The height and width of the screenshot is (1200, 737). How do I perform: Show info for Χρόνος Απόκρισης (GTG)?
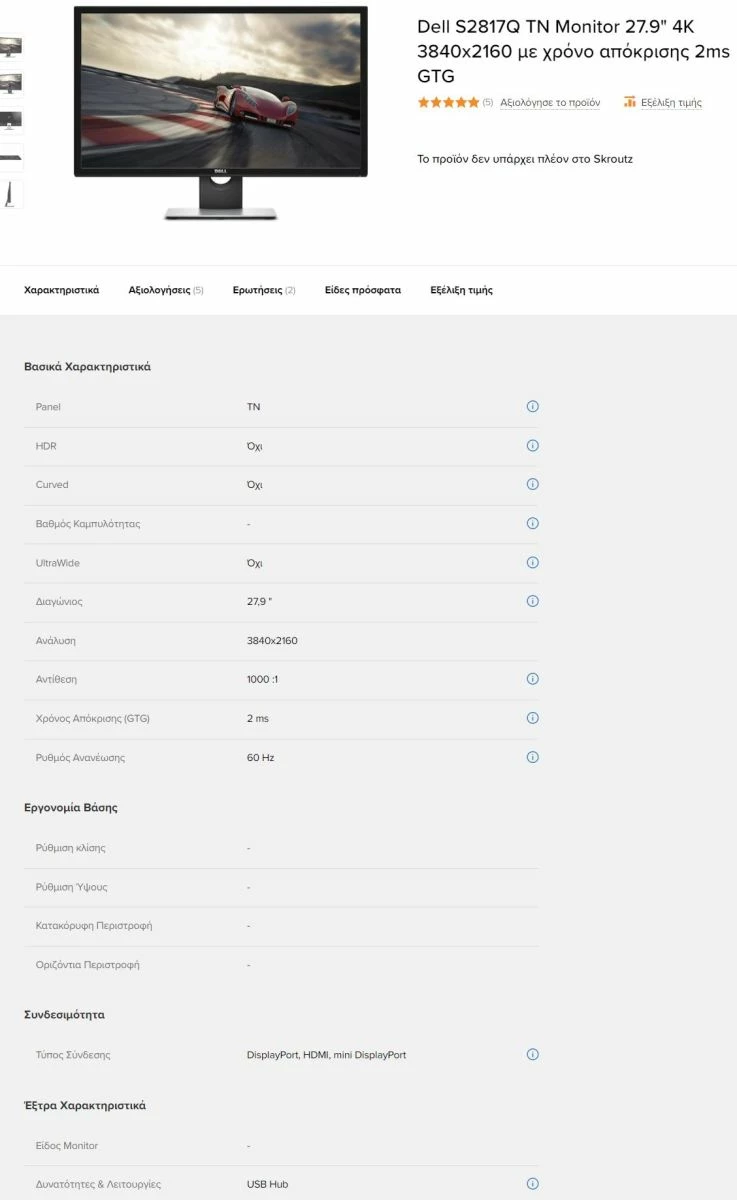(532, 718)
